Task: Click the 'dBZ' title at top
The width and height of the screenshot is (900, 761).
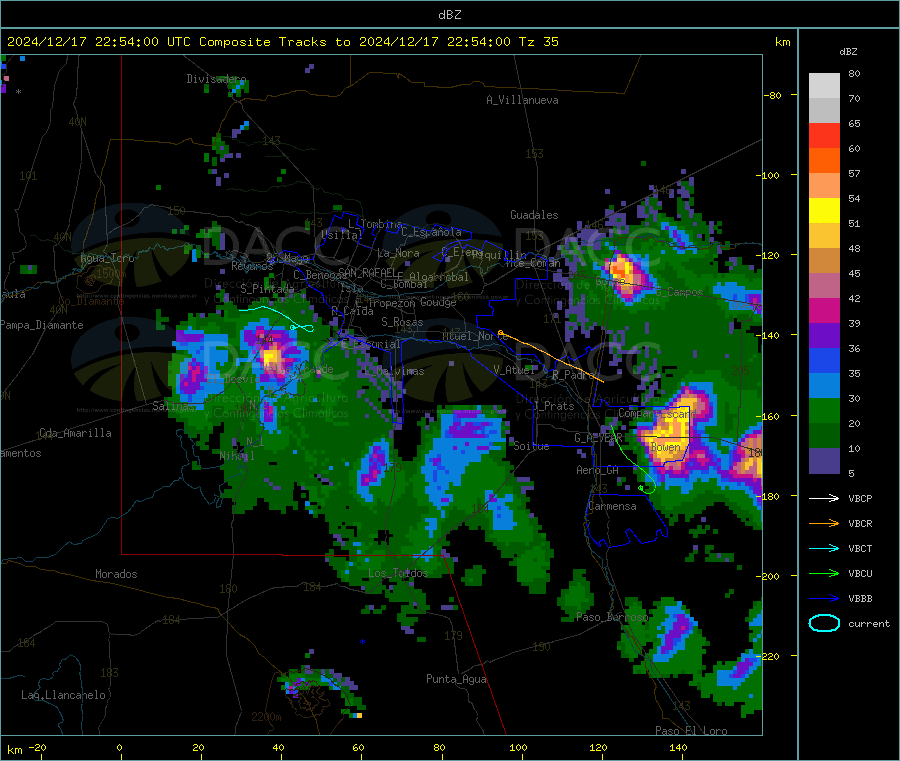Action: (449, 15)
